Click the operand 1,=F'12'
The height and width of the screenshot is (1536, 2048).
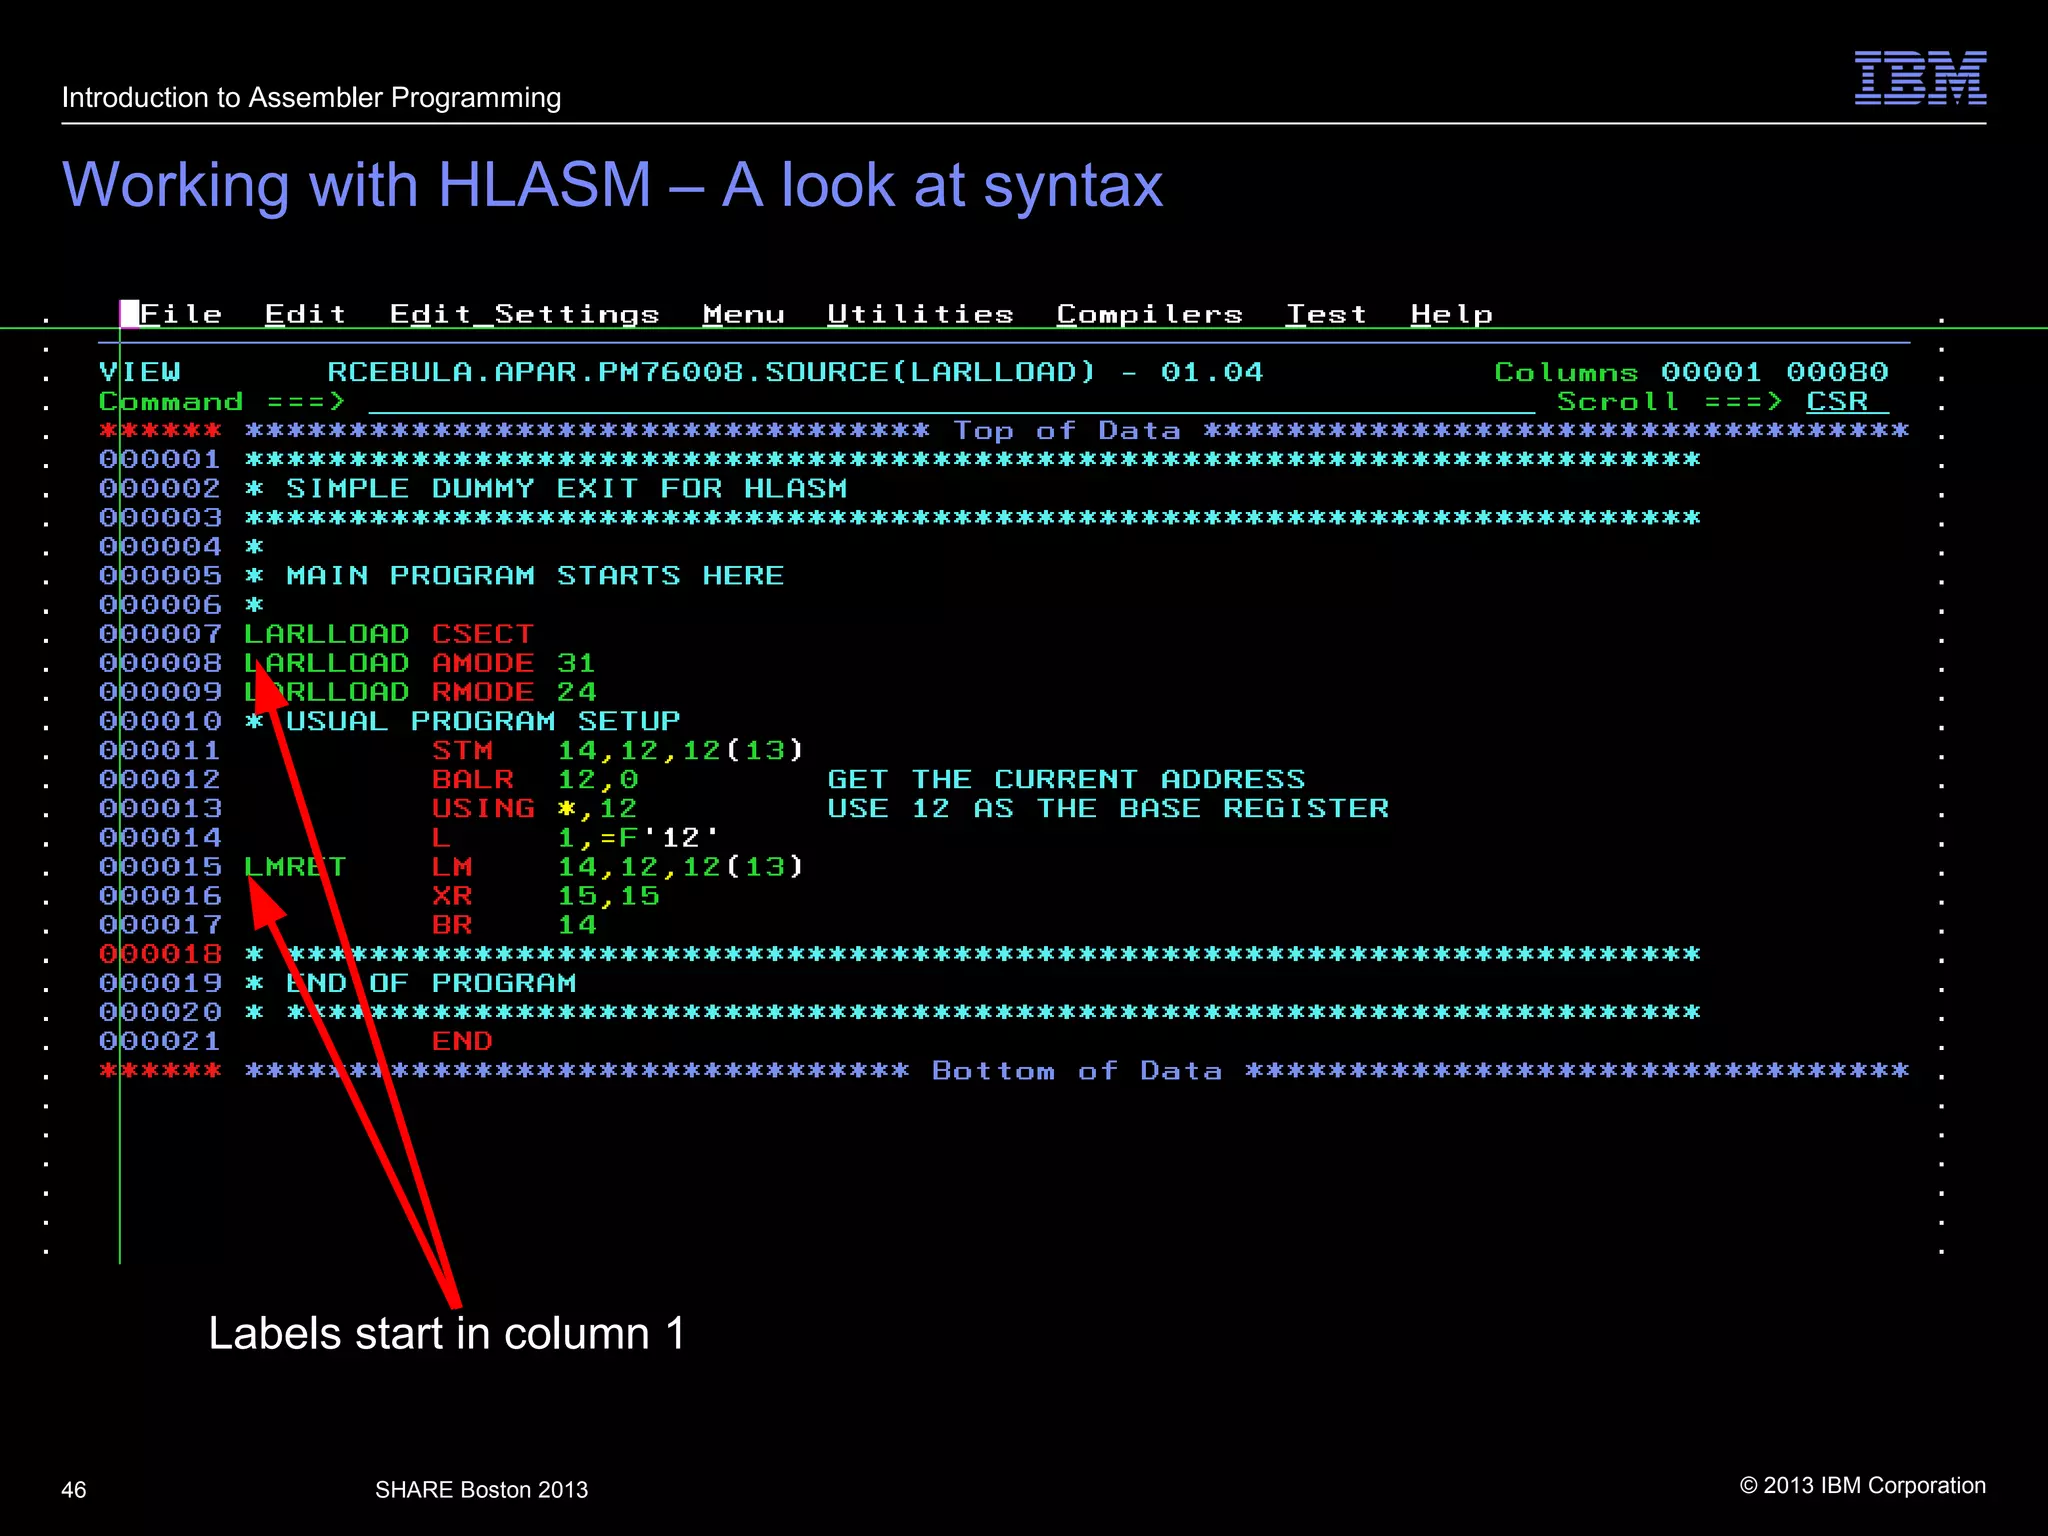click(638, 838)
